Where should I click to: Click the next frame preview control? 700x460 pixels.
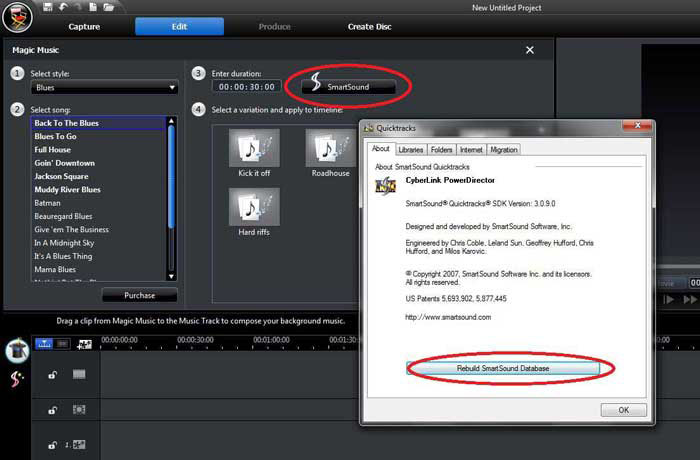(669, 300)
